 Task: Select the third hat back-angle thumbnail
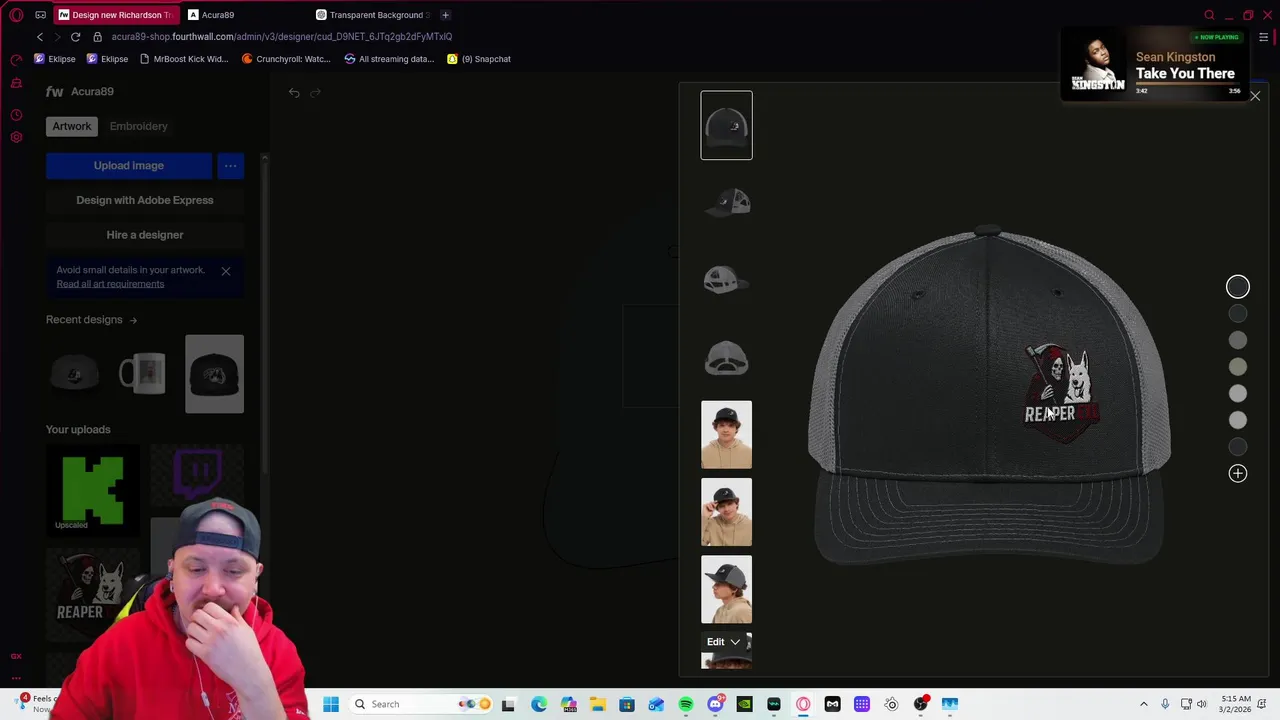[726, 280]
